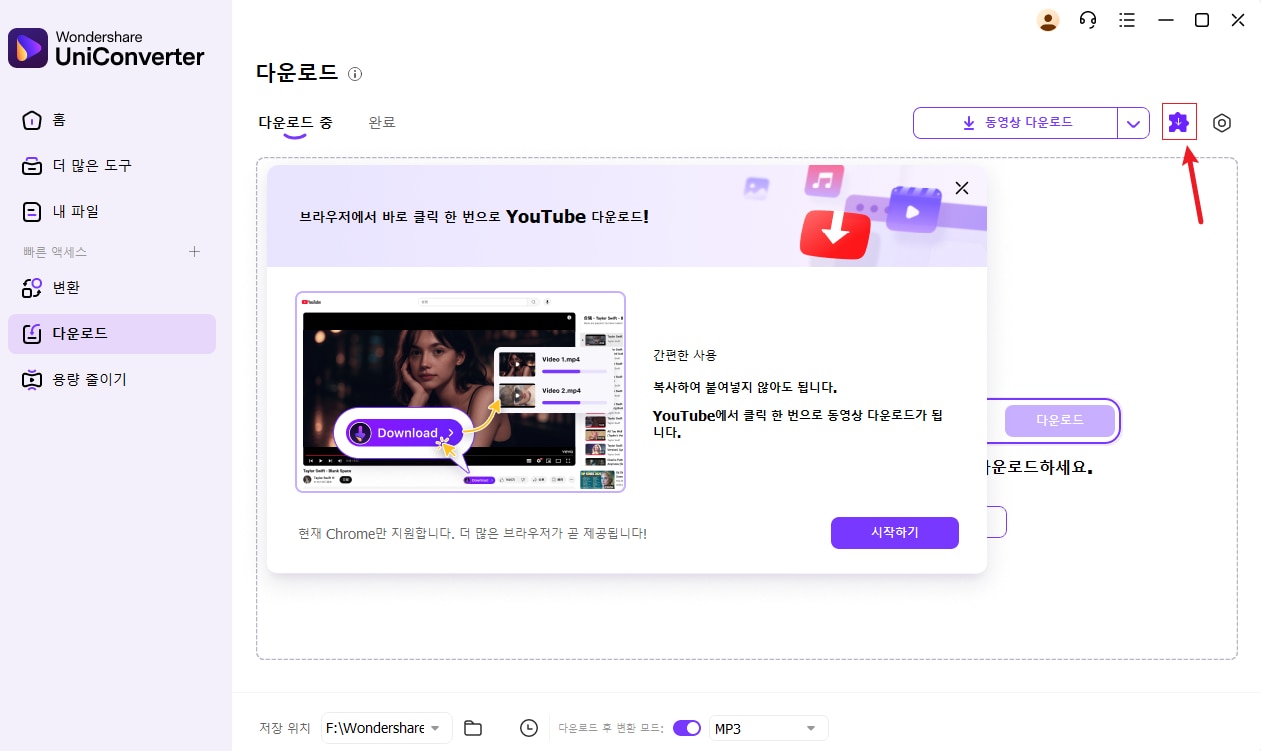Switch to the 완료 tab
The height and width of the screenshot is (751, 1261).
pyautogui.click(x=382, y=122)
